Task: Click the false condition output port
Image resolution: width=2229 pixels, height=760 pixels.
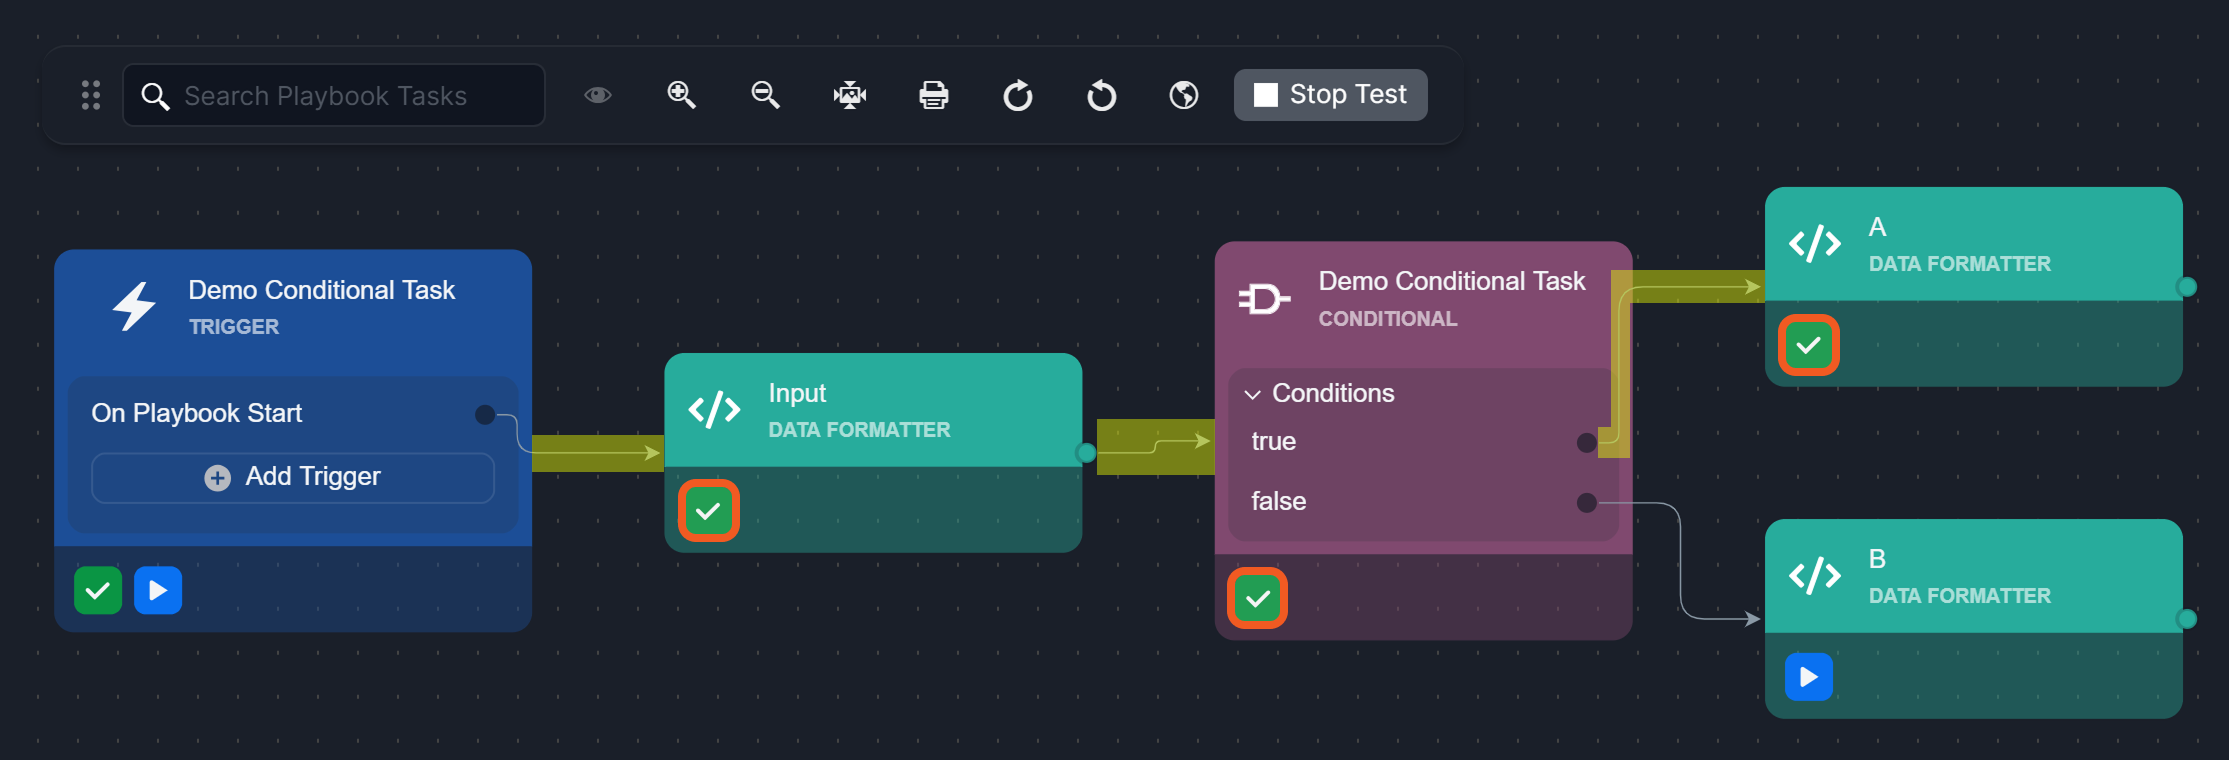Action: (x=1586, y=502)
